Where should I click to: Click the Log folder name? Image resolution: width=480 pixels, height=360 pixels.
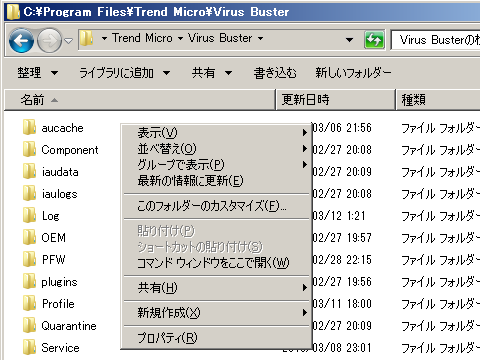[x=51, y=216]
